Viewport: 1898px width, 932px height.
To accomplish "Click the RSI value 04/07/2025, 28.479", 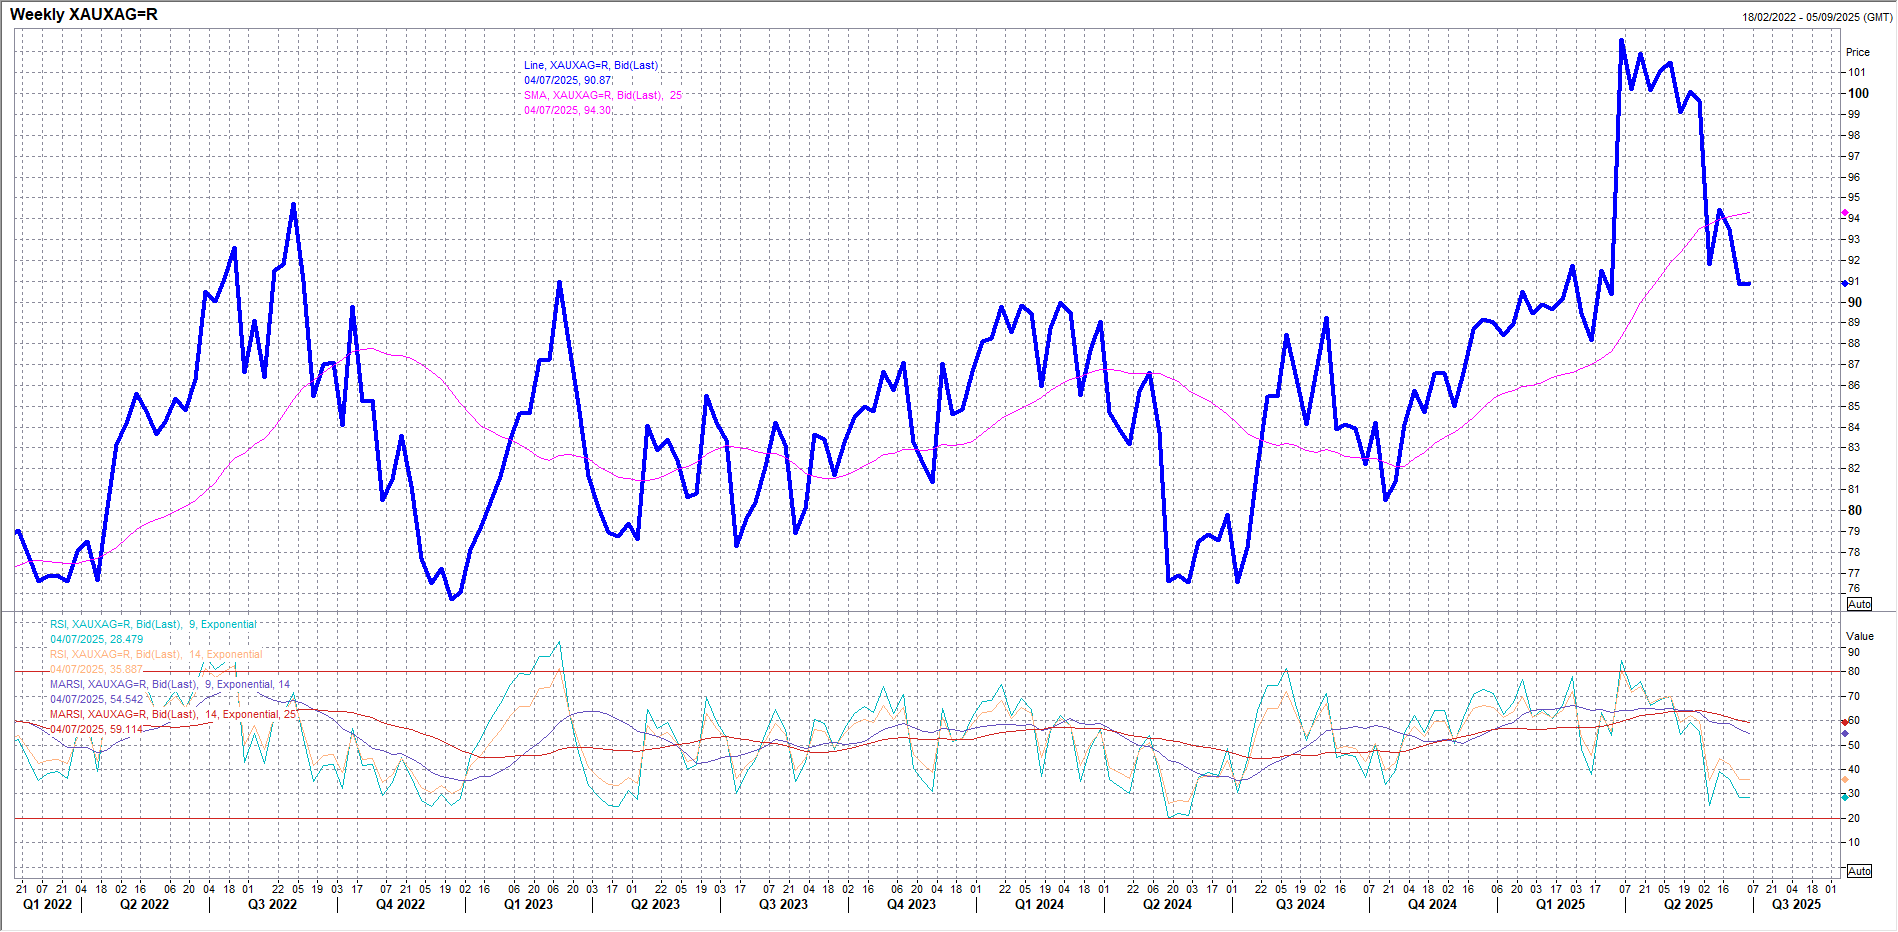I will (x=97, y=639).
